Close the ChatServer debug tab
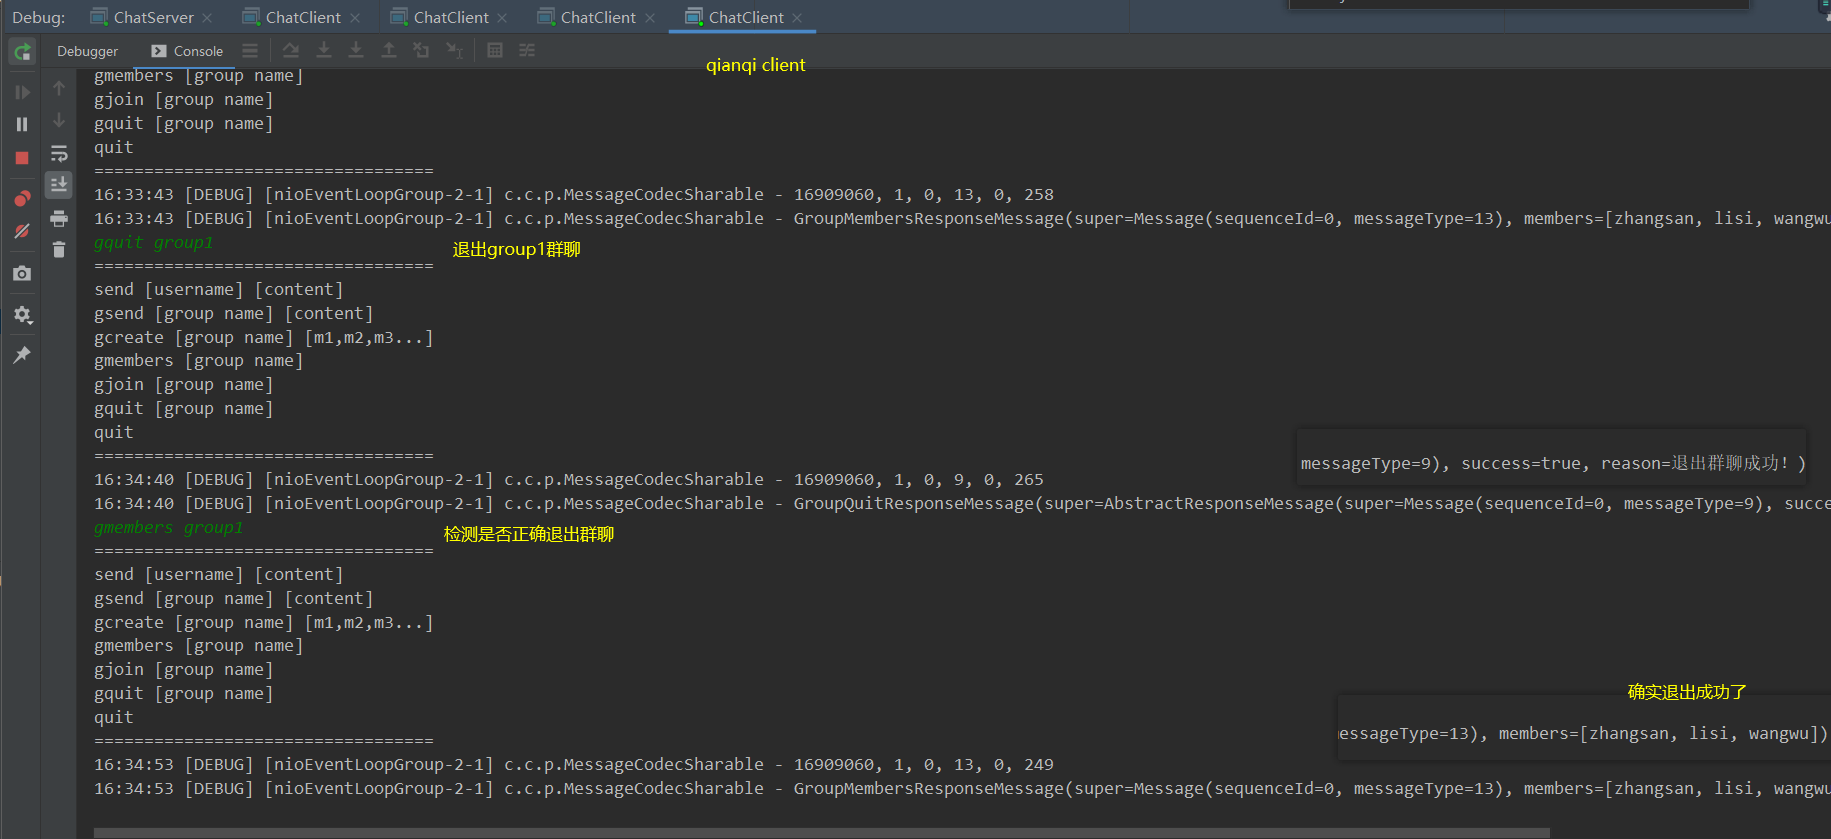 point(207,18)
